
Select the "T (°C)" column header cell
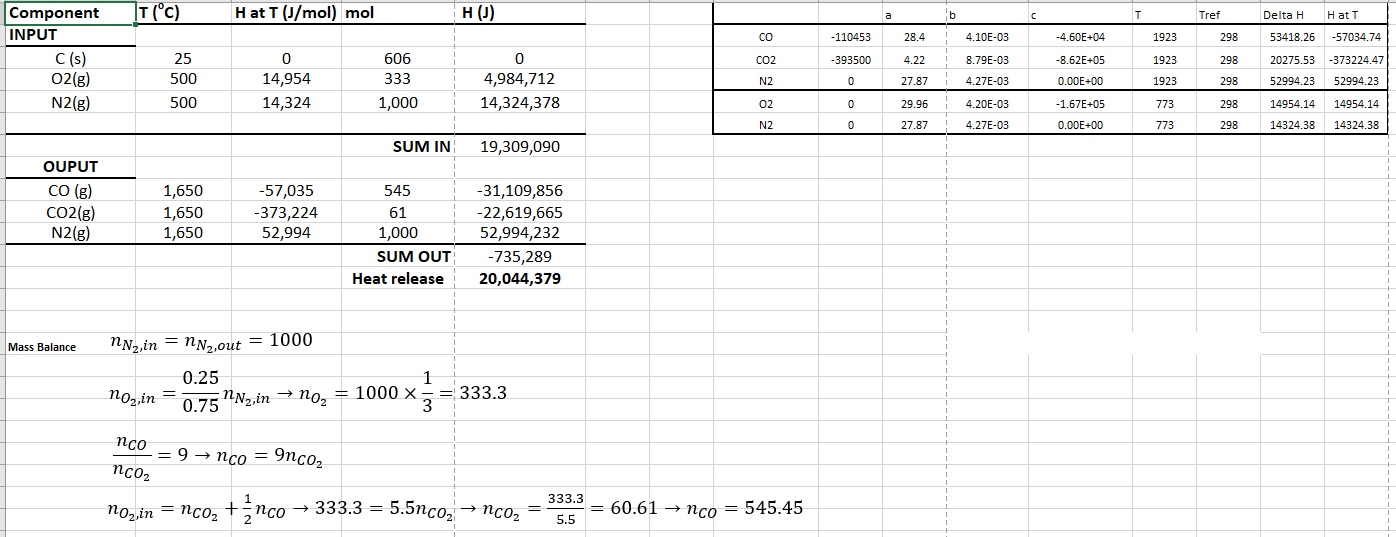[184, 13]
